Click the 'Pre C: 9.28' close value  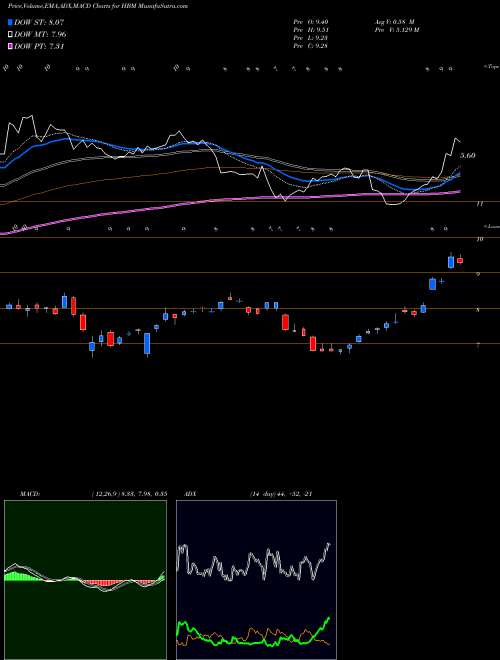pyautogui.click(x=311, y=46)
